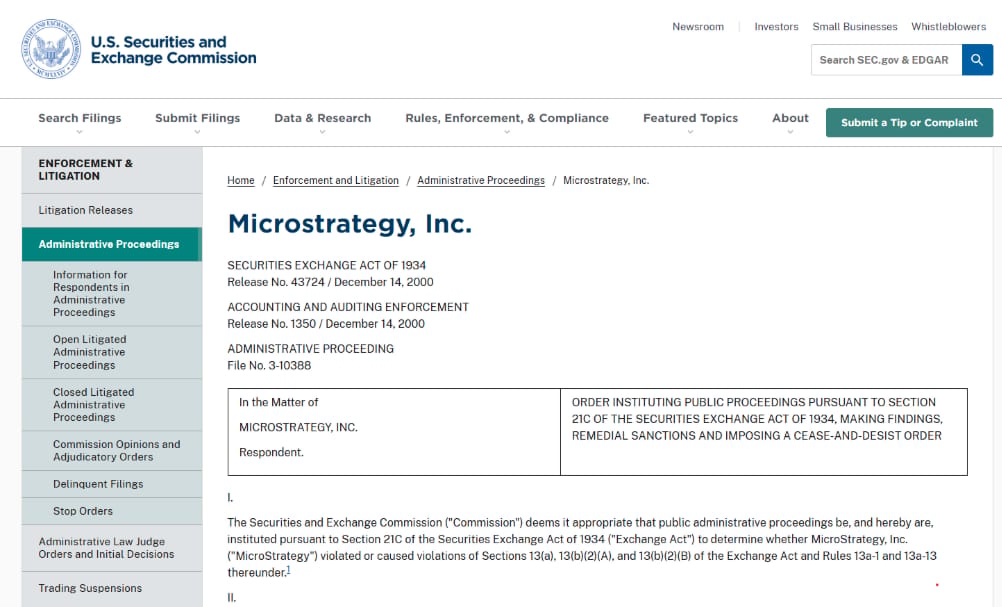
Task: Open Enforcement and Litigation breadcrumb
Action: click(x=335, y=181)
